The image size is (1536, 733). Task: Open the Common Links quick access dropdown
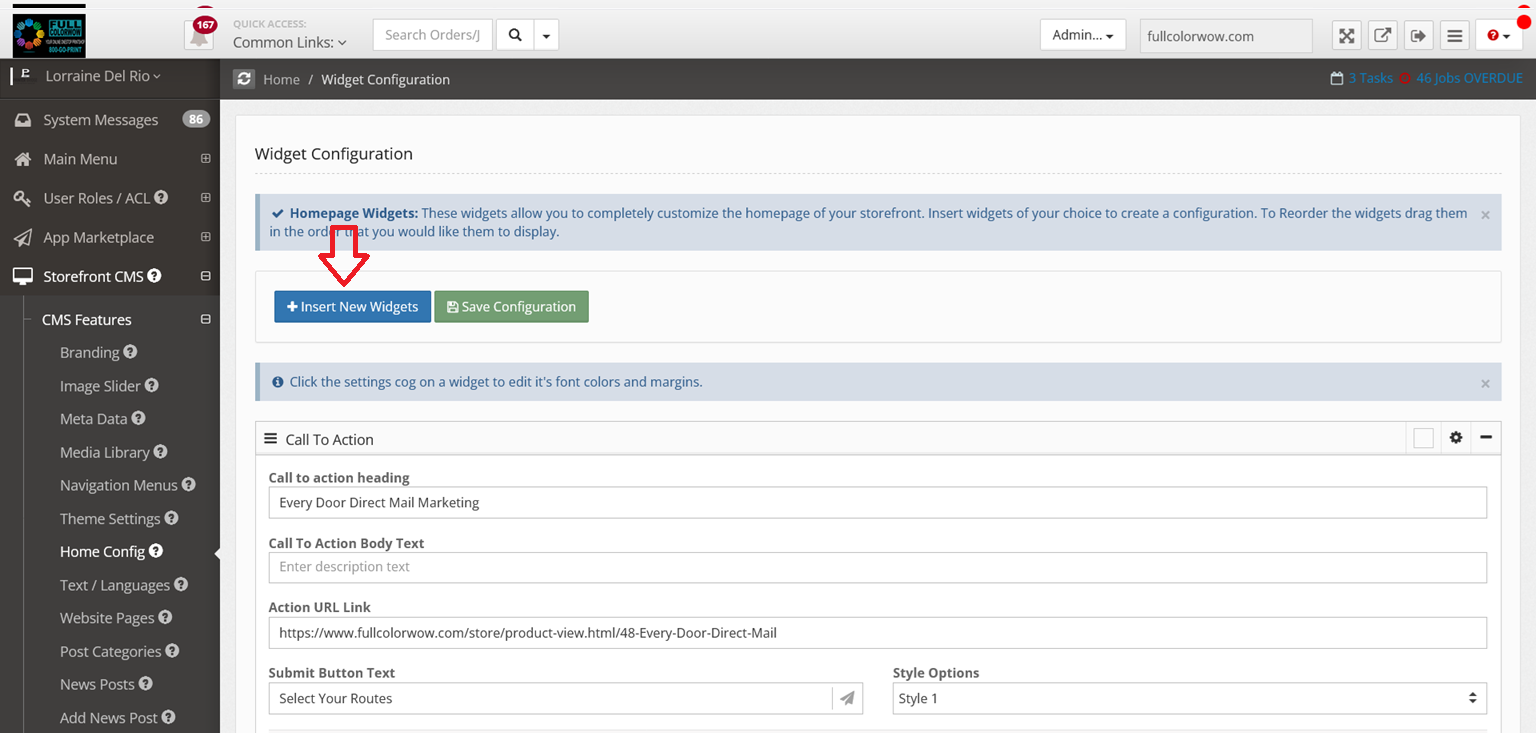[289, 43]
